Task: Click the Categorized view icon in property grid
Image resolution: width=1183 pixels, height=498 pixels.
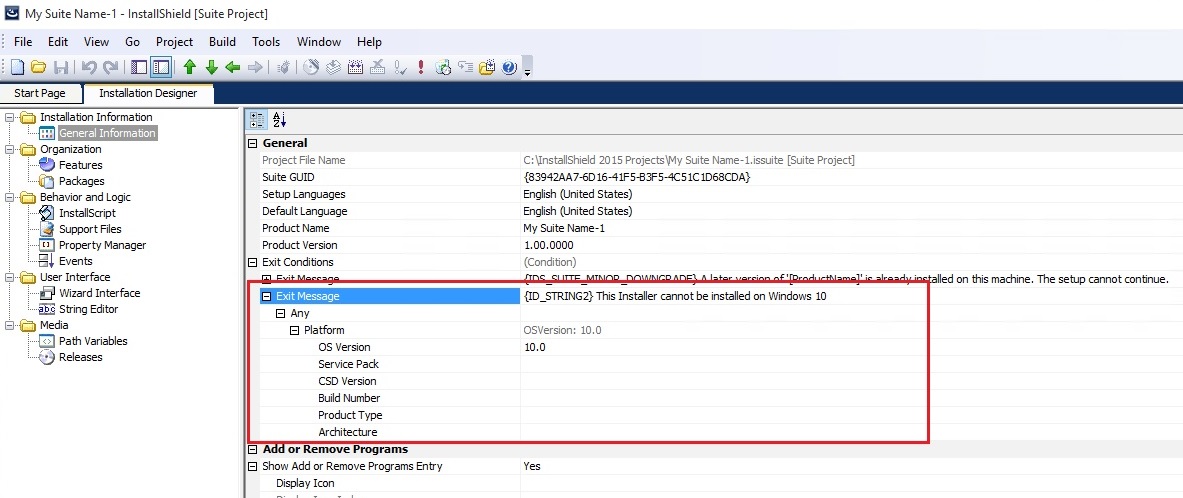Action: coord(257,119)
